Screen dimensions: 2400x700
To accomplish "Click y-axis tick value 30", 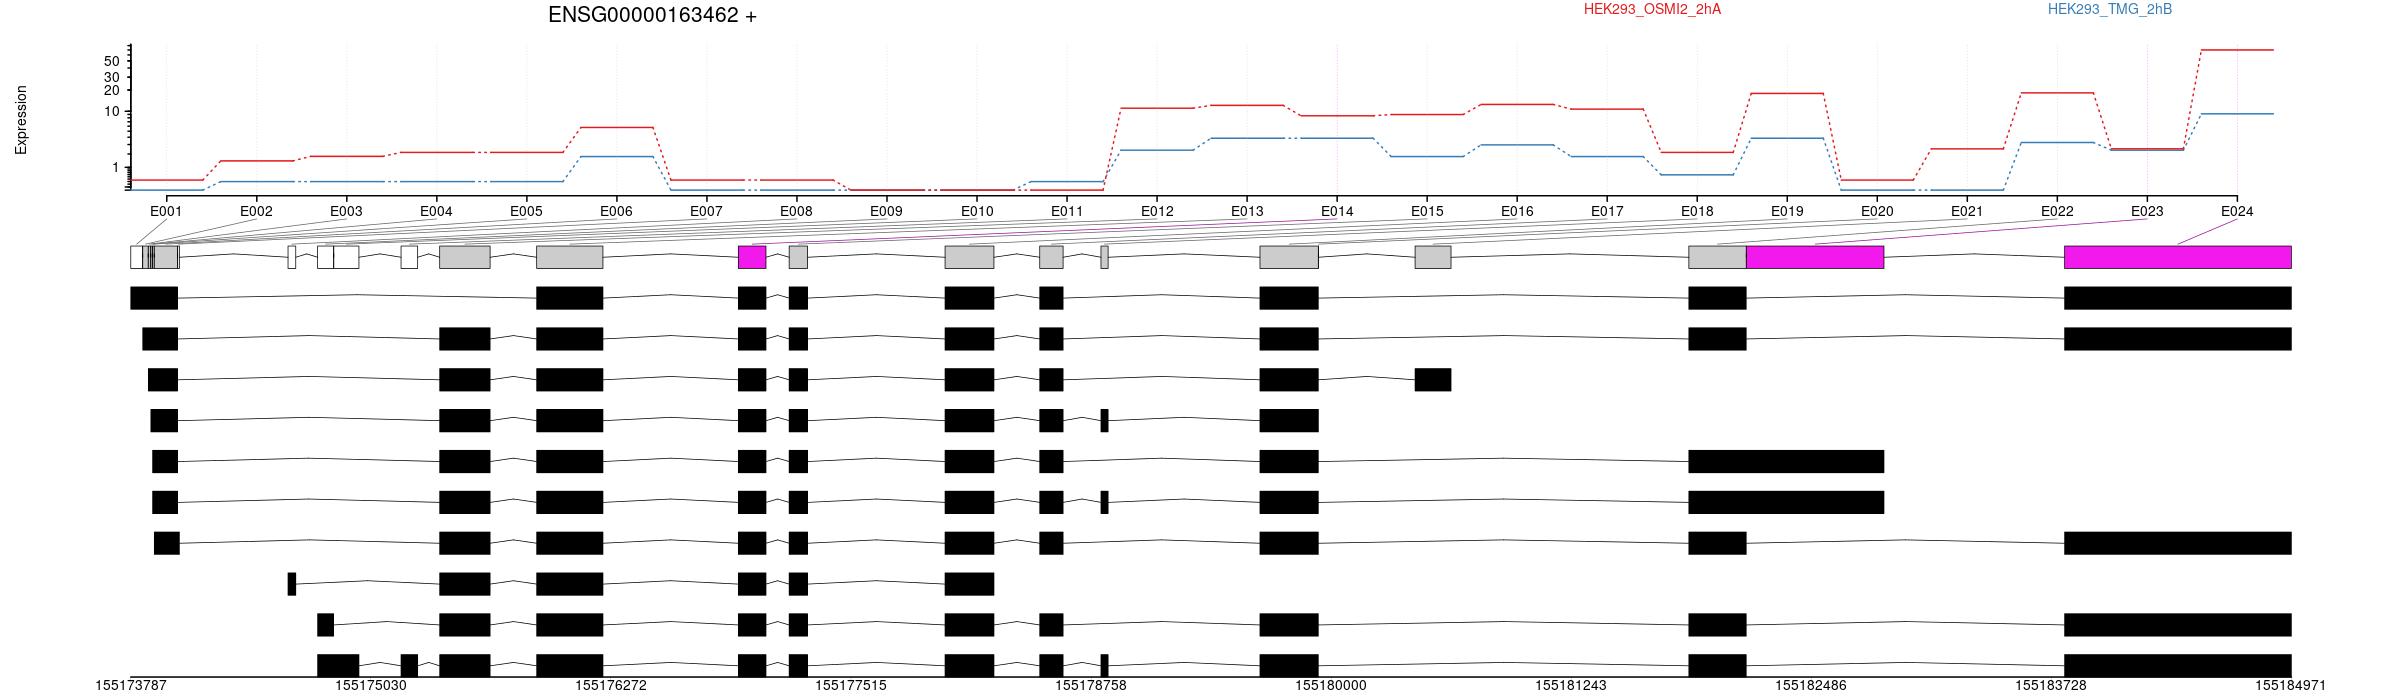I will [x=112, y=77].
